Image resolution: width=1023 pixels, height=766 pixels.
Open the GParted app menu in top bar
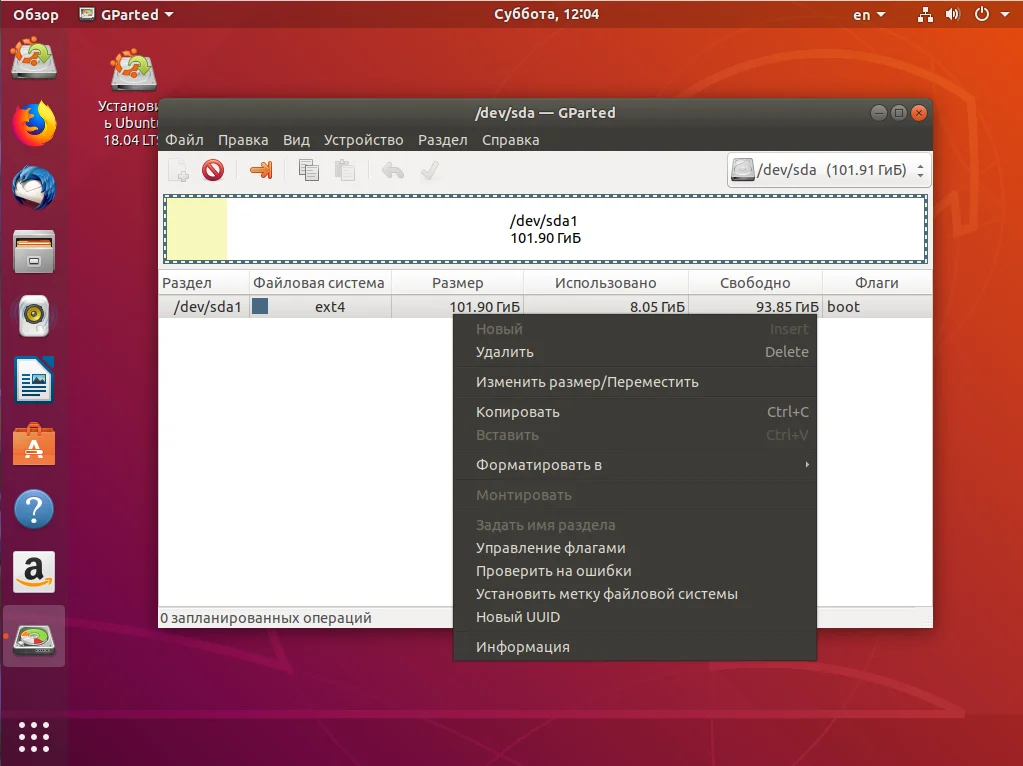tap(125, 15)
